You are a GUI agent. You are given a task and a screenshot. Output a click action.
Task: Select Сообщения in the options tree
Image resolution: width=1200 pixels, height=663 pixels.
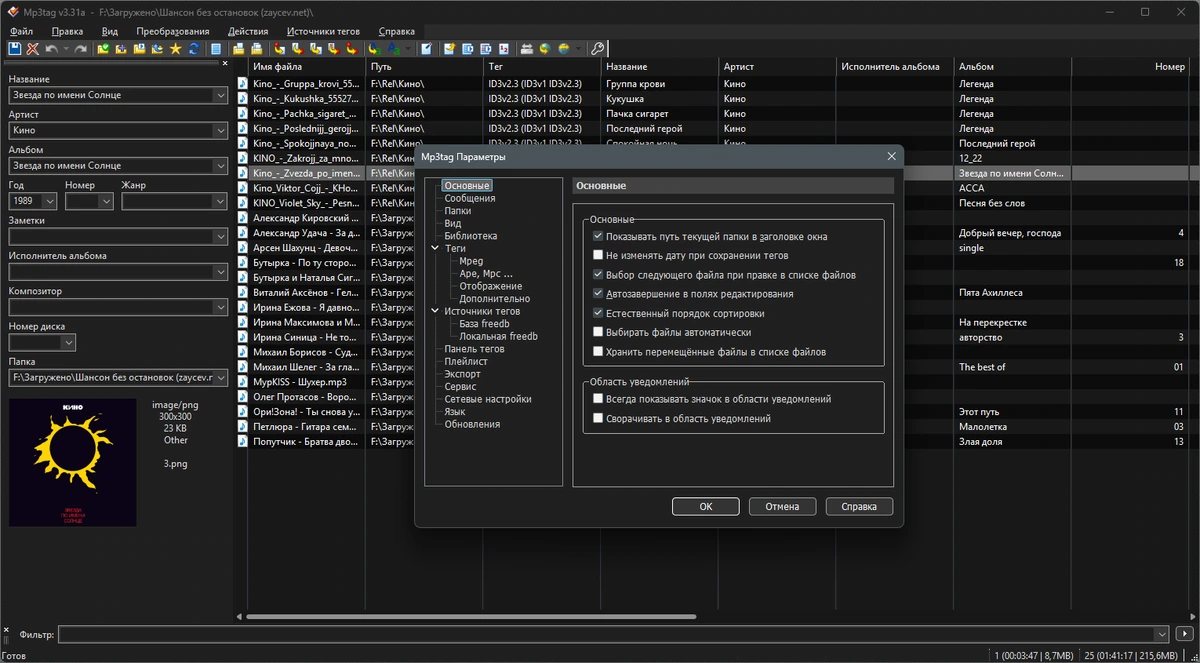click(x=470, y=198)
